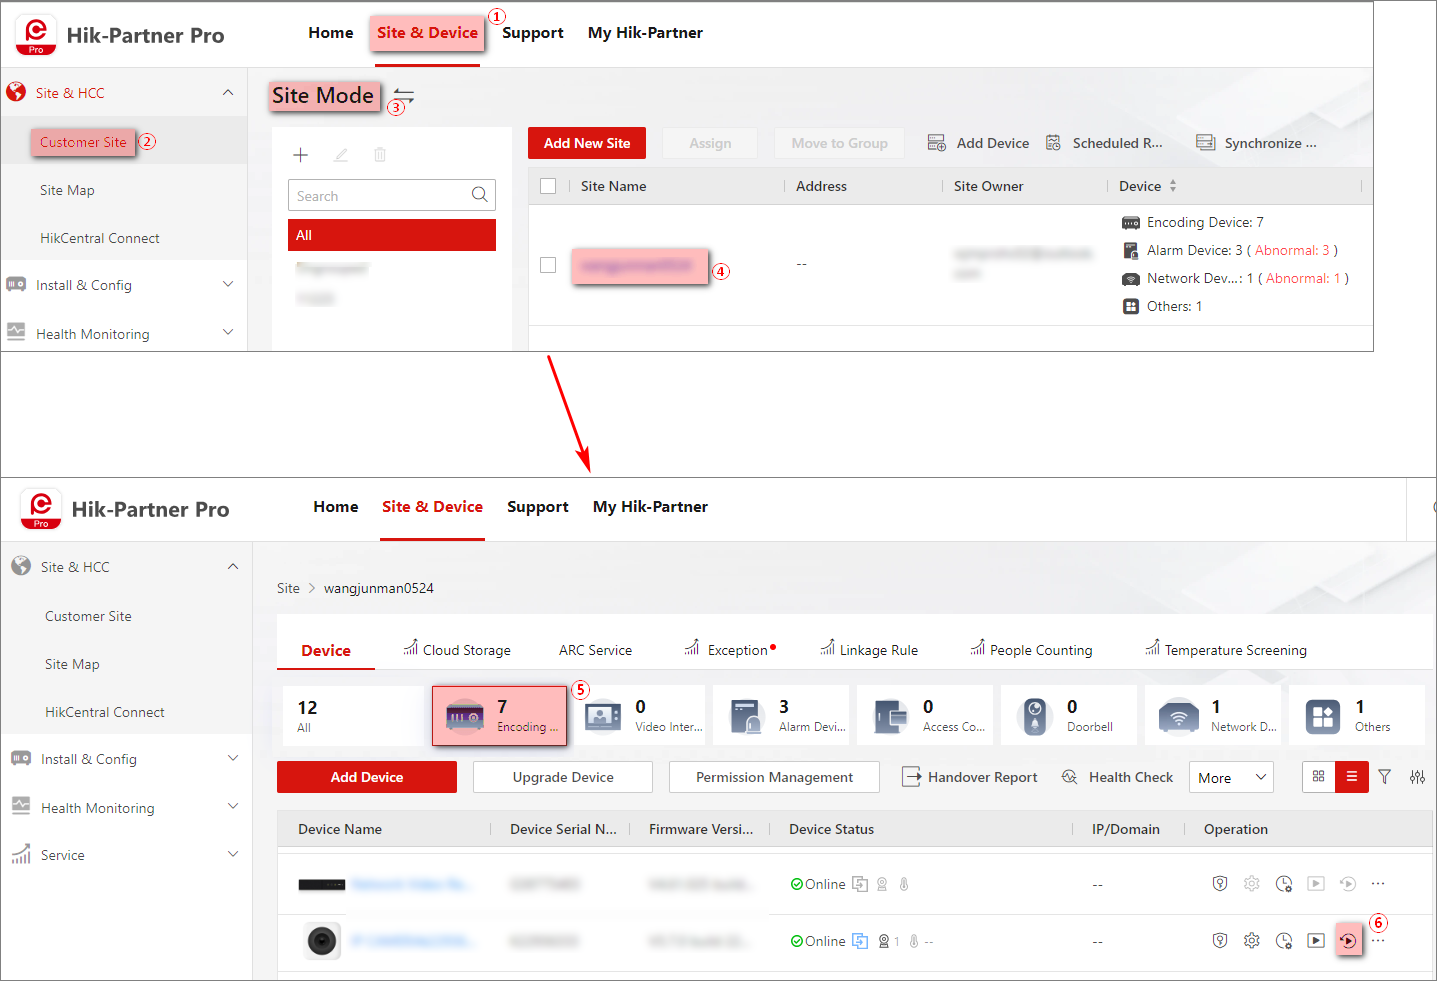The width and height of the screenshot is (1437, 981).
Task: Open HikCentral Connect in the lower sidebar
Action: click(x=105, y=712)
